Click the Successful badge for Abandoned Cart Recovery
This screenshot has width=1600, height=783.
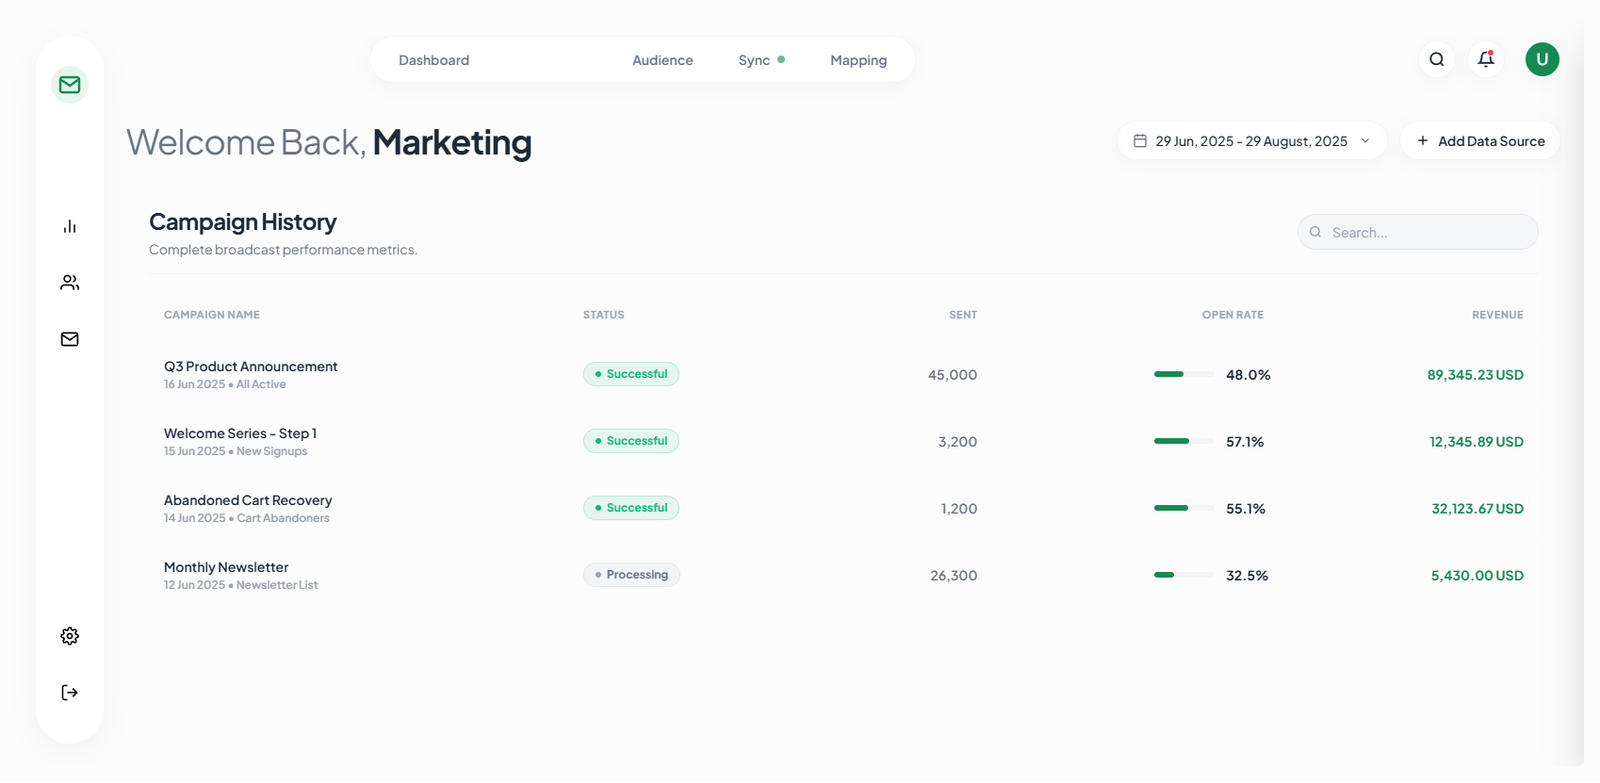coord(631,508)
